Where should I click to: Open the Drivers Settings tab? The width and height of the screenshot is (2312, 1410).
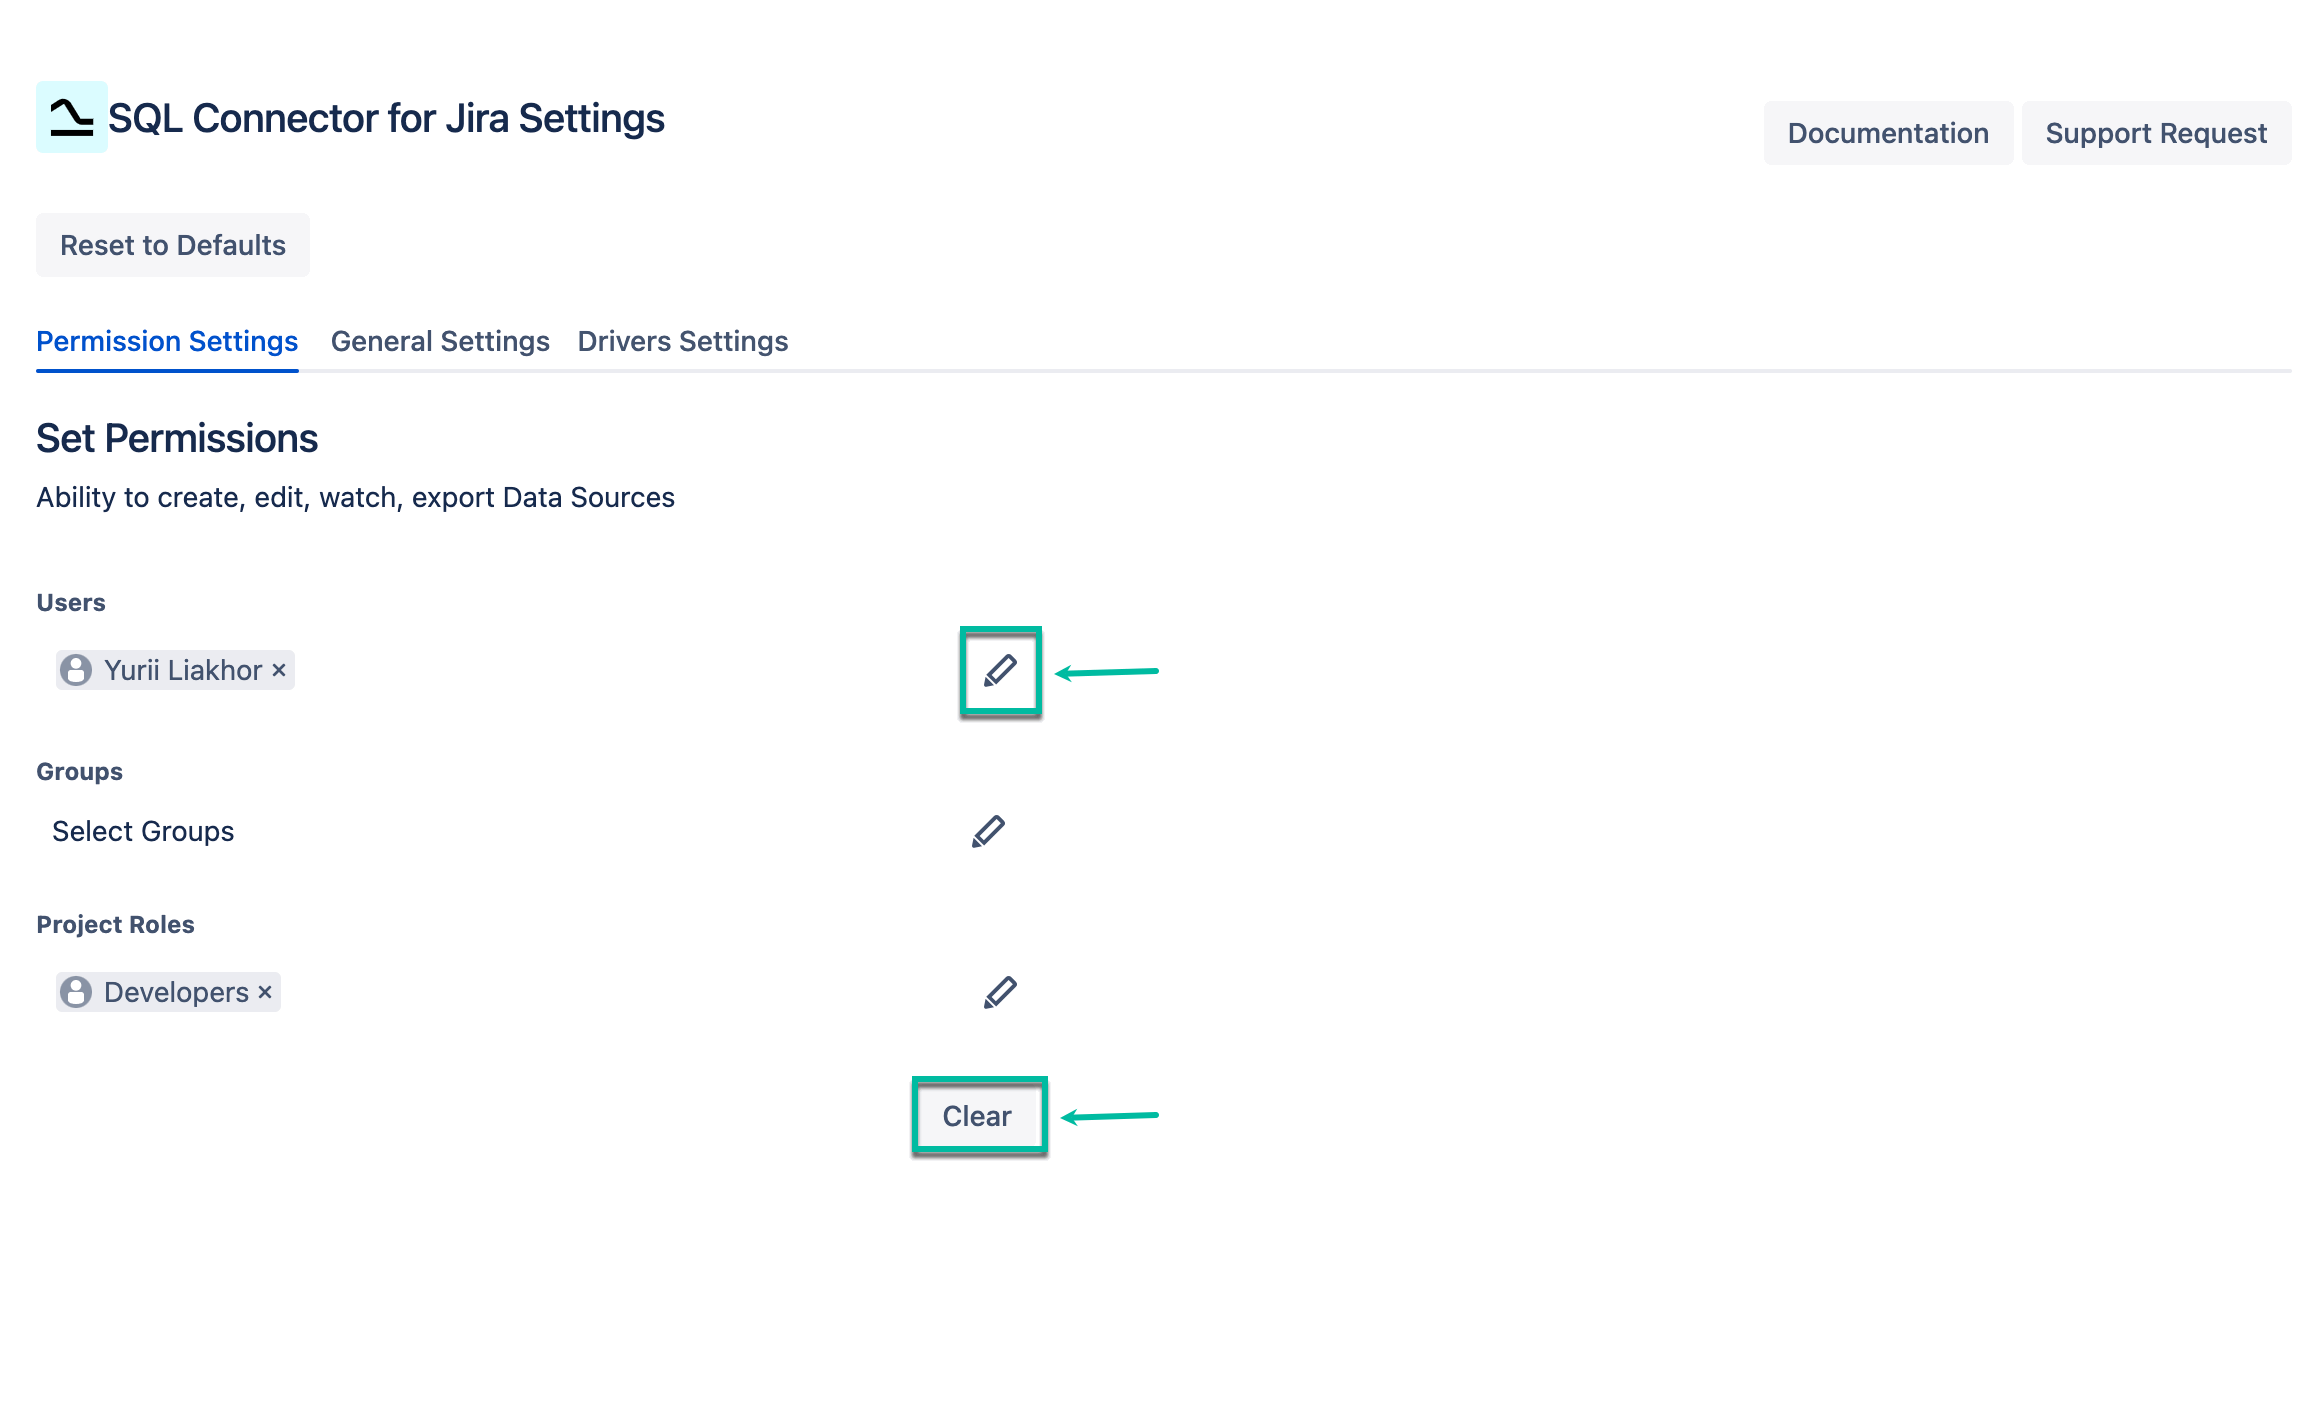682,341
